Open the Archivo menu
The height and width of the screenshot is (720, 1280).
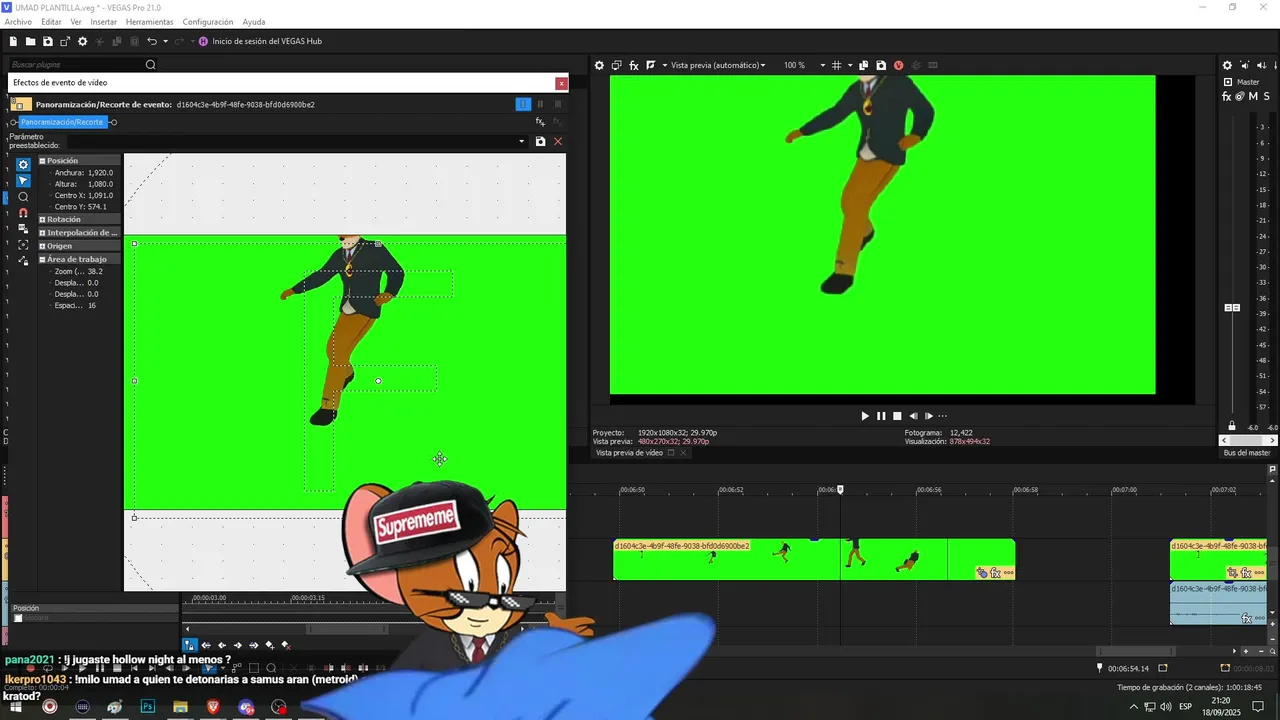pyautogui.click(x=18, y=21)
